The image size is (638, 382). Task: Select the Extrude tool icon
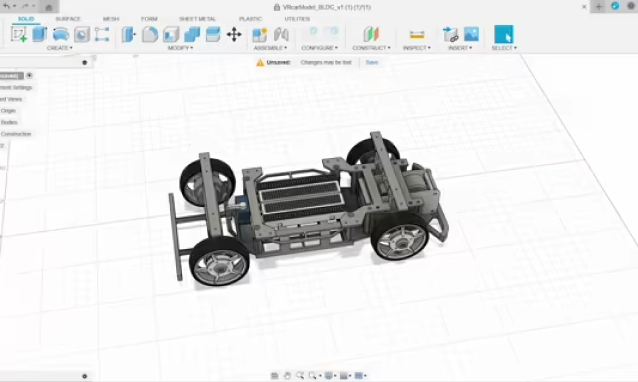click(39, 34)
